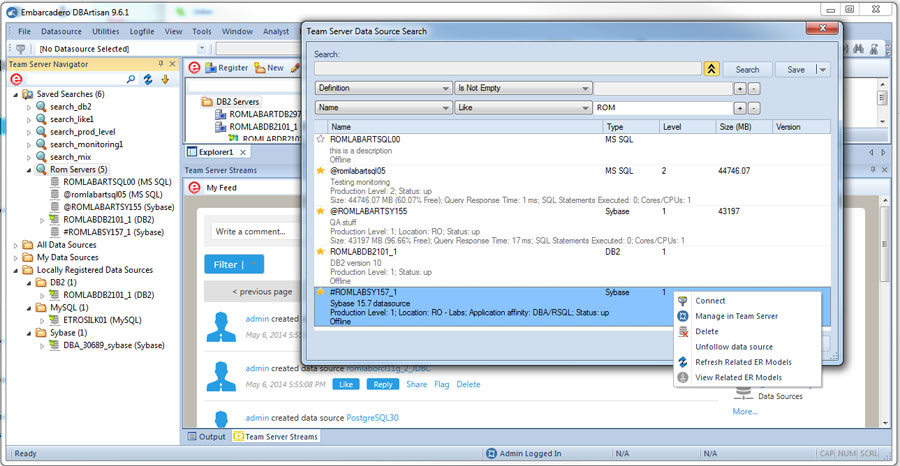Click the DB2 Servers folder icon in Explorer
Screen dimensions: 900x466
click(x=207, y=102)
